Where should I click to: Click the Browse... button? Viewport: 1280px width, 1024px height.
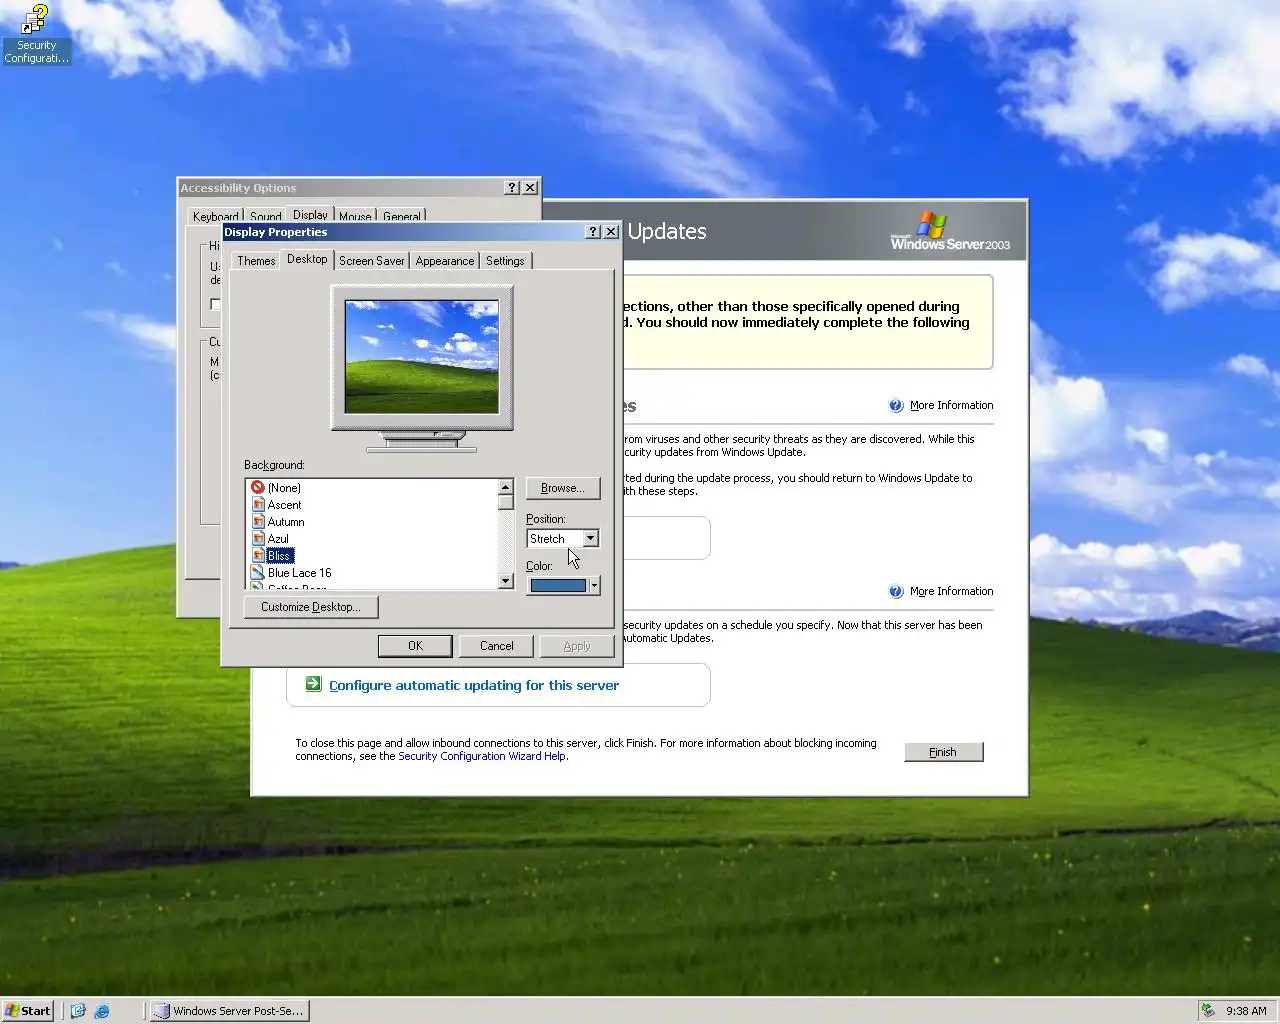(x=563, y=488)
